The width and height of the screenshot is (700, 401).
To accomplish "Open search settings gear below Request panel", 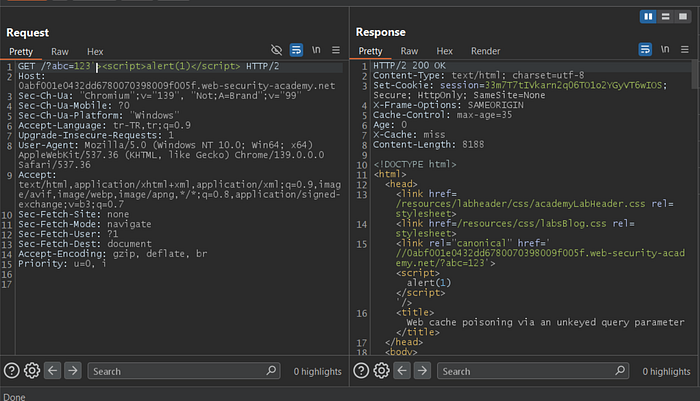I will click(32, 371).
